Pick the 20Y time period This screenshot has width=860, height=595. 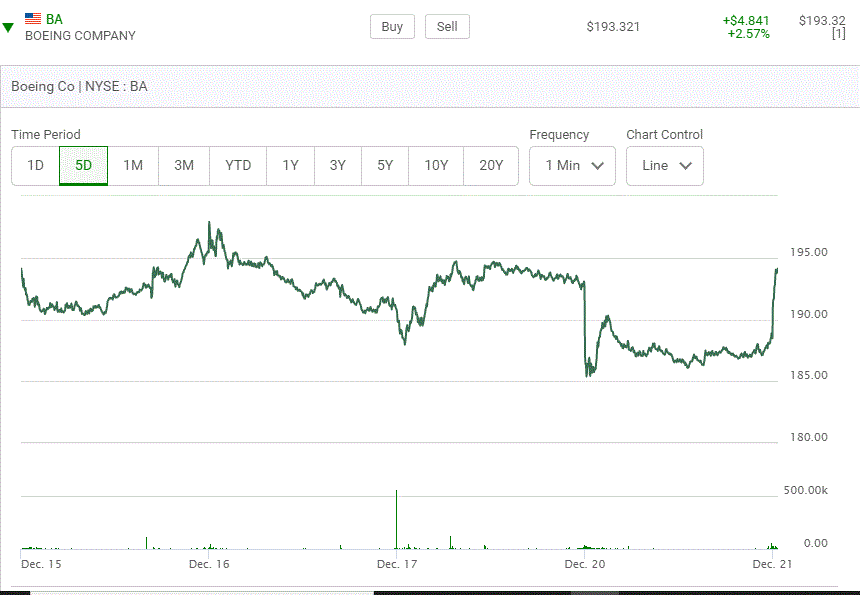[491, 166]
